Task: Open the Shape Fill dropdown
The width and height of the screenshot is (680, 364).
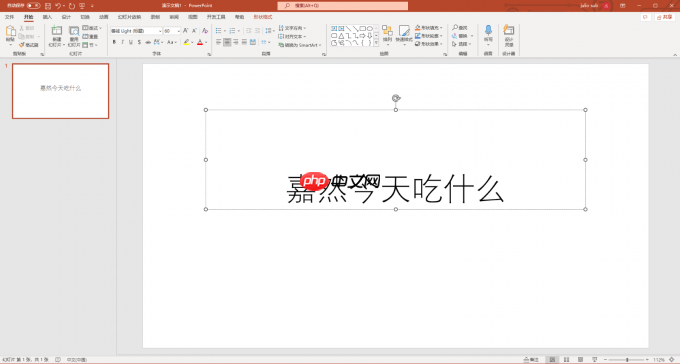Action: (x=428, y=28)
